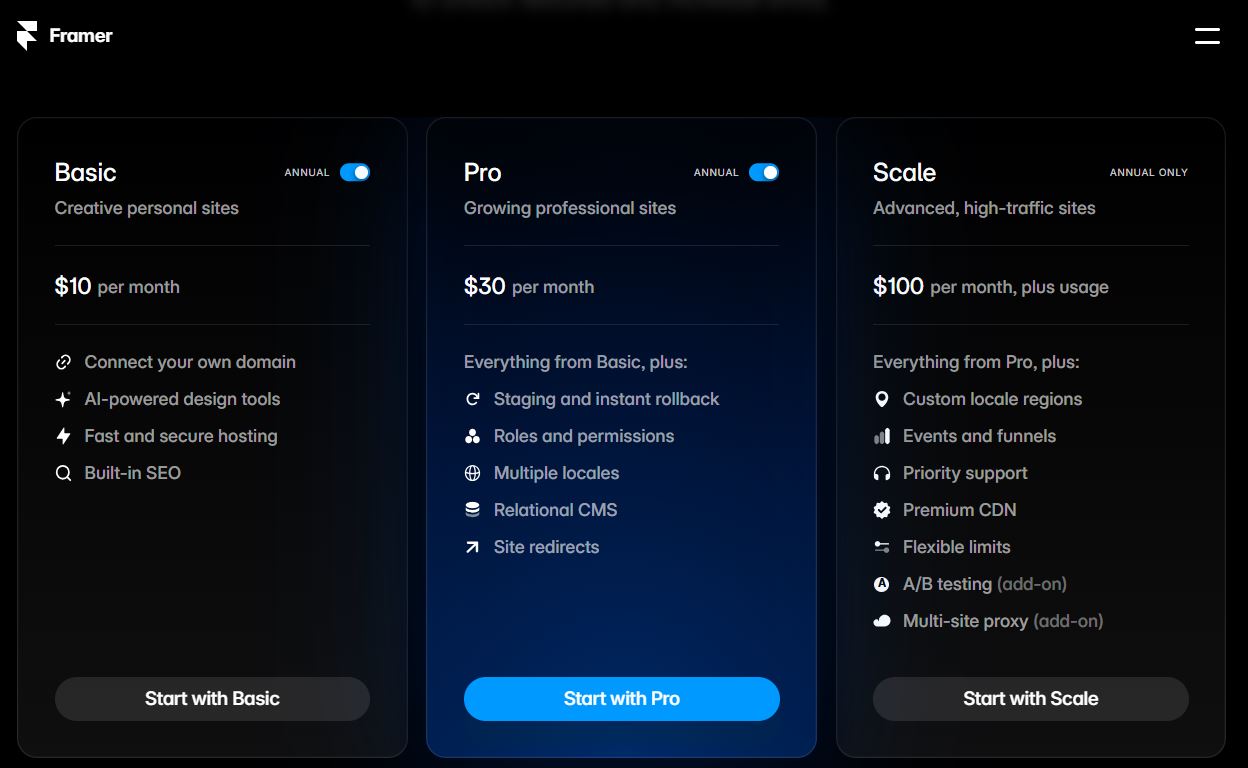Toggle annual billing on Basic plan
The height and width of the screenshot is (768, 1248).
pyautogui.click(x=355, y=172)
